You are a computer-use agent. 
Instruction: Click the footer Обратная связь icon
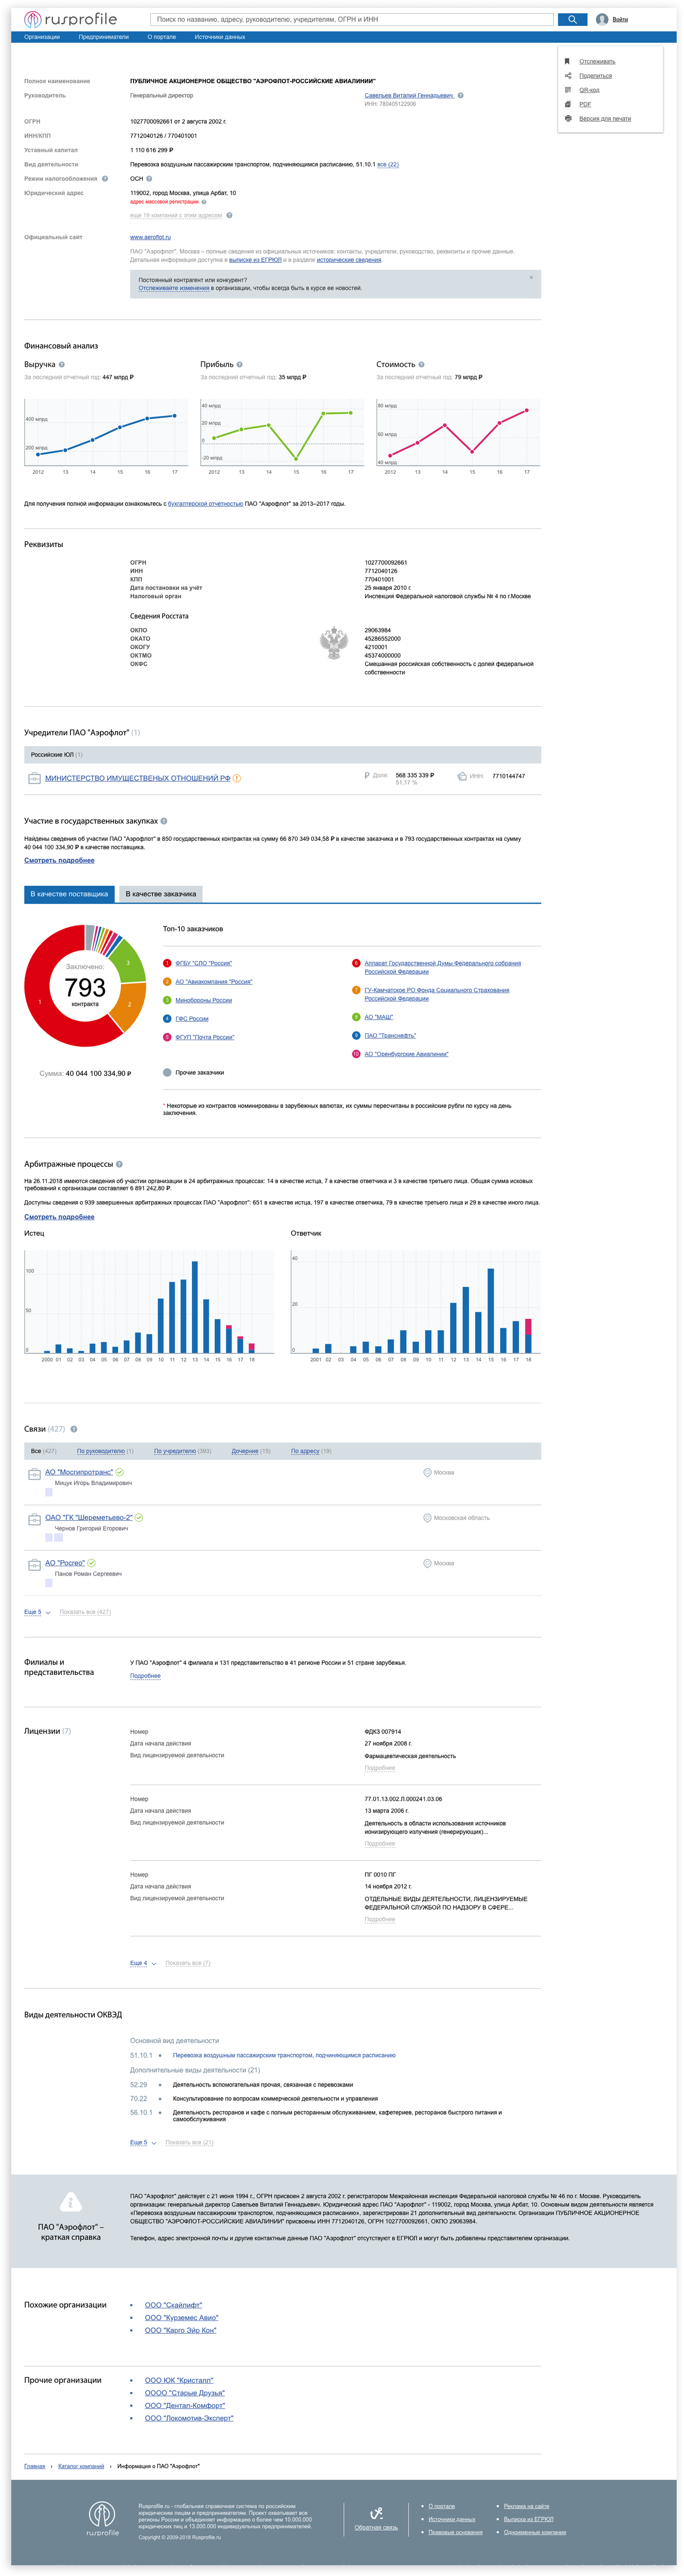[376, 2512]
